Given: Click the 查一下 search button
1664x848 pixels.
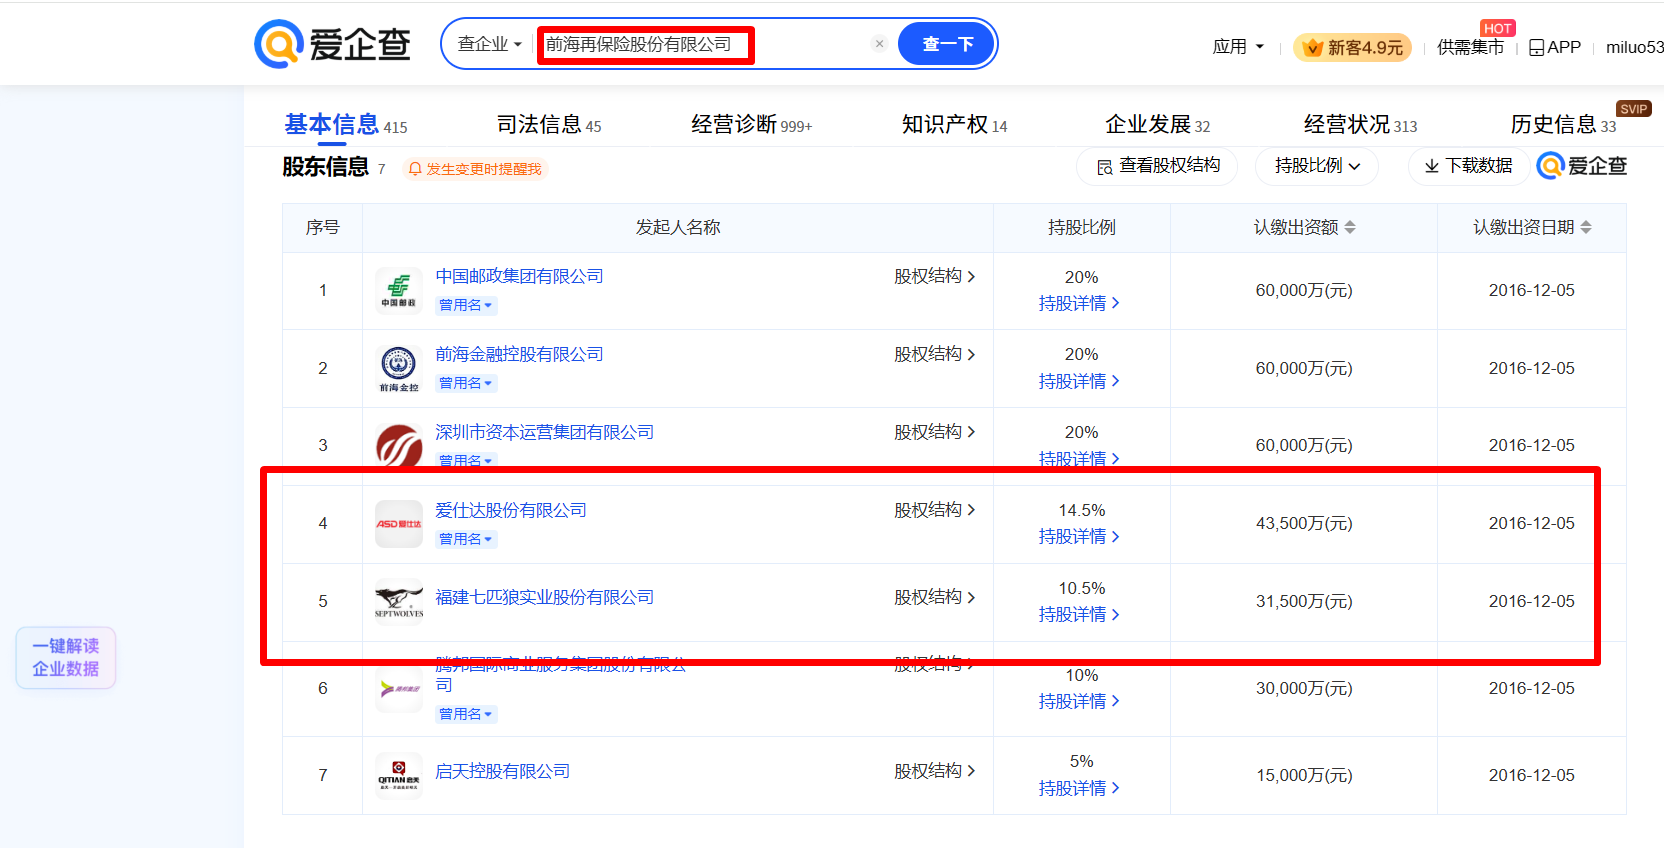Looking at the screenshot, I should pos(946,44).
